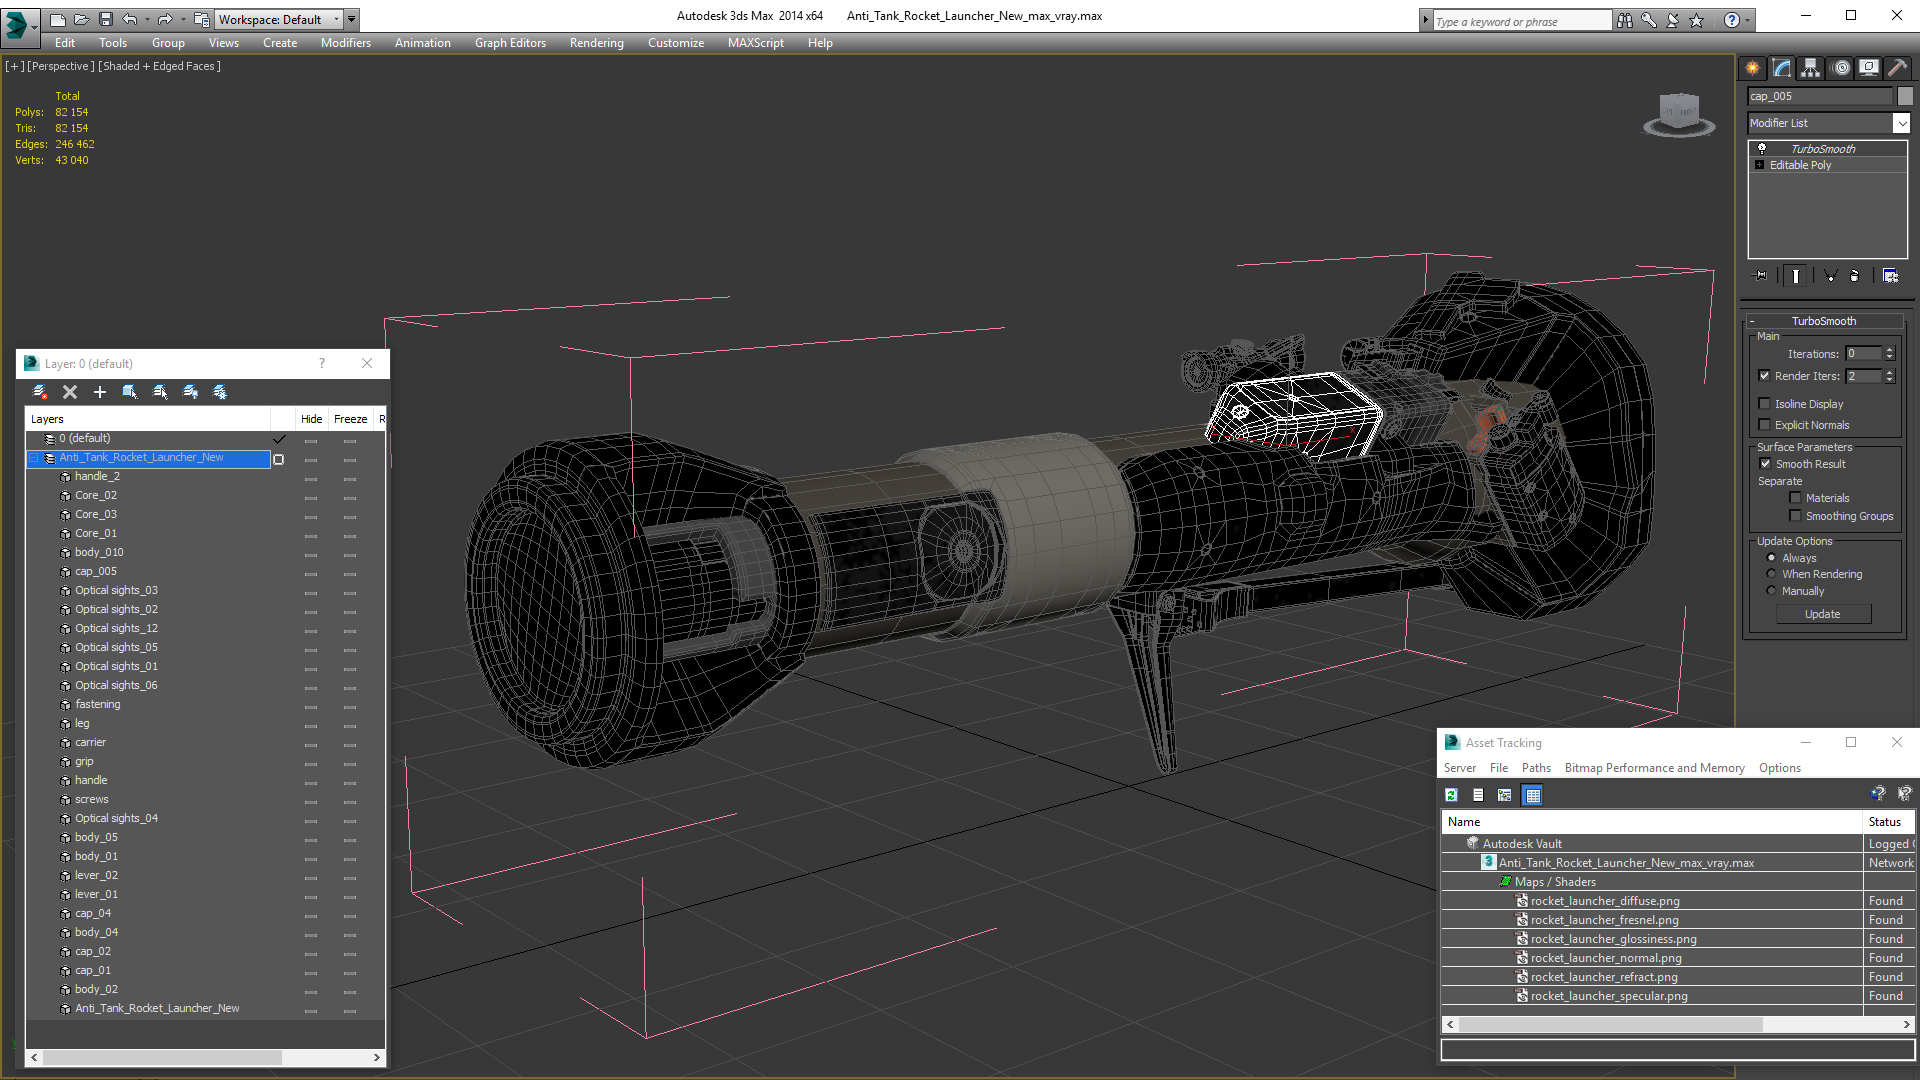Open the Display command panel tab

(x=1869, y=68)
